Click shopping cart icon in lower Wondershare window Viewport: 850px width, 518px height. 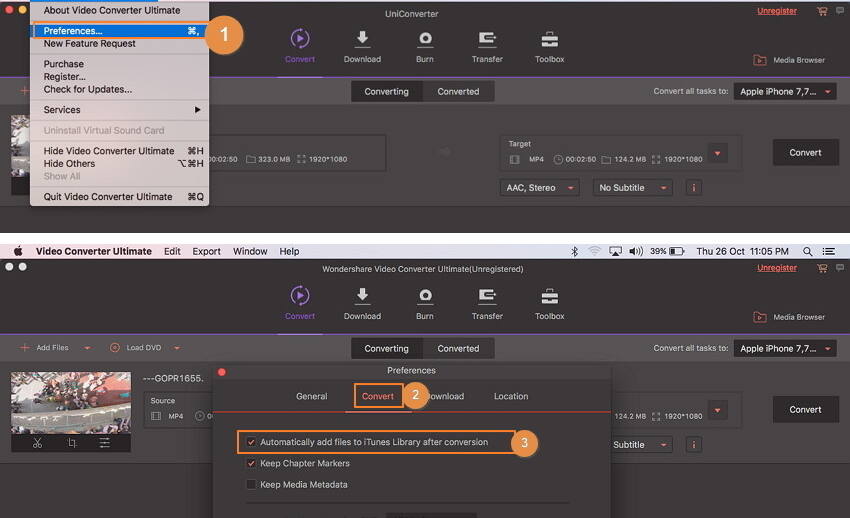pyautogui.click(x=822, y=268)
